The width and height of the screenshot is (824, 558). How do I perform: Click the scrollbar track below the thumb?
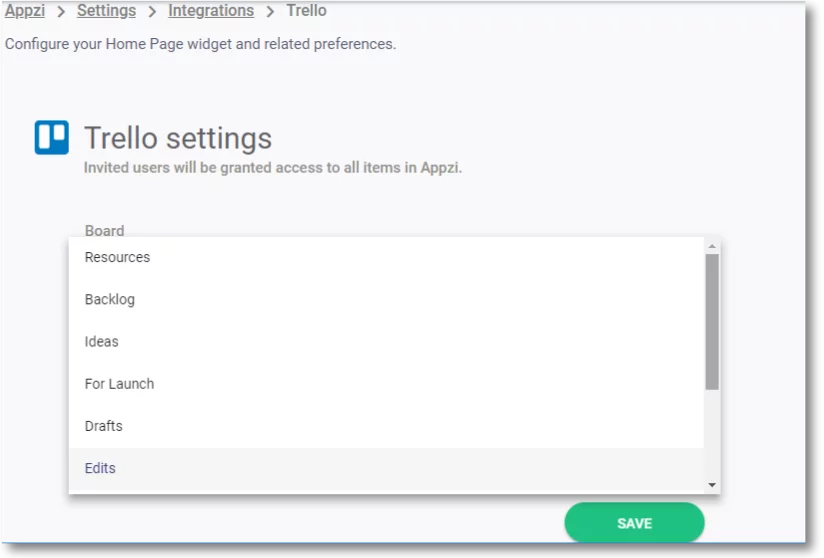[712, 435]
